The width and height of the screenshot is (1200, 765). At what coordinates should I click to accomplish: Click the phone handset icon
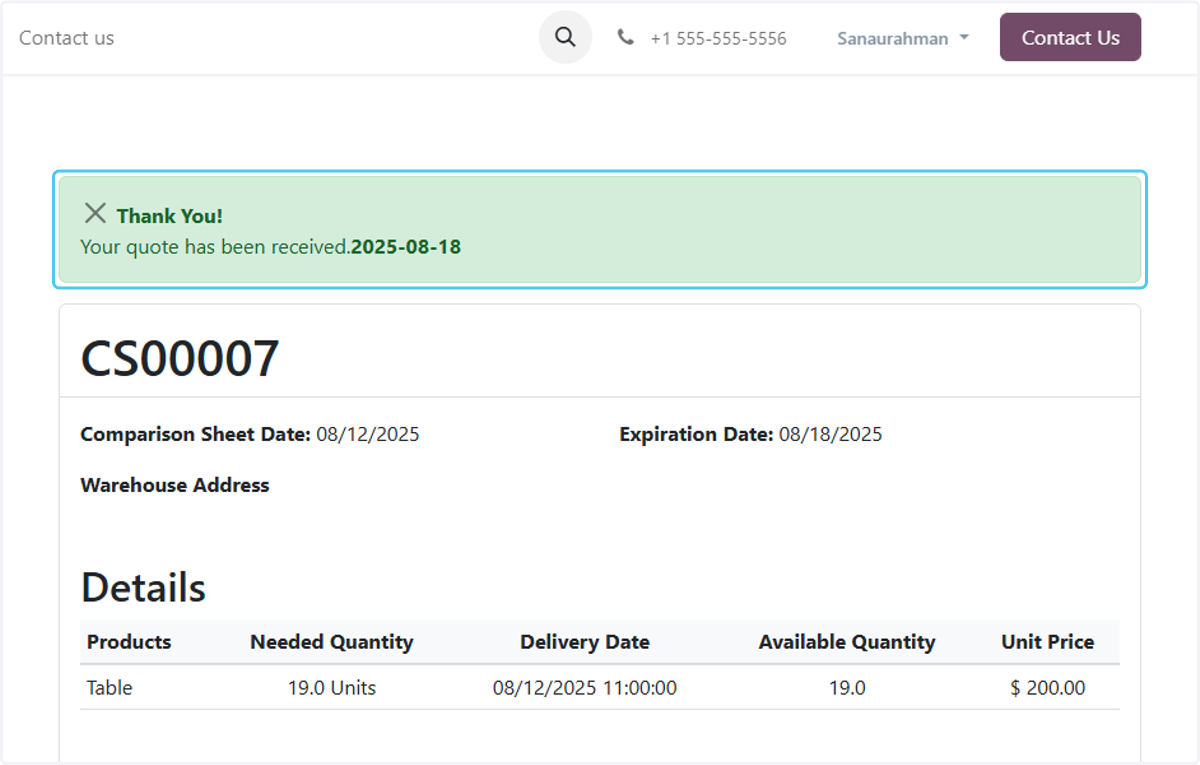(625, 38)
